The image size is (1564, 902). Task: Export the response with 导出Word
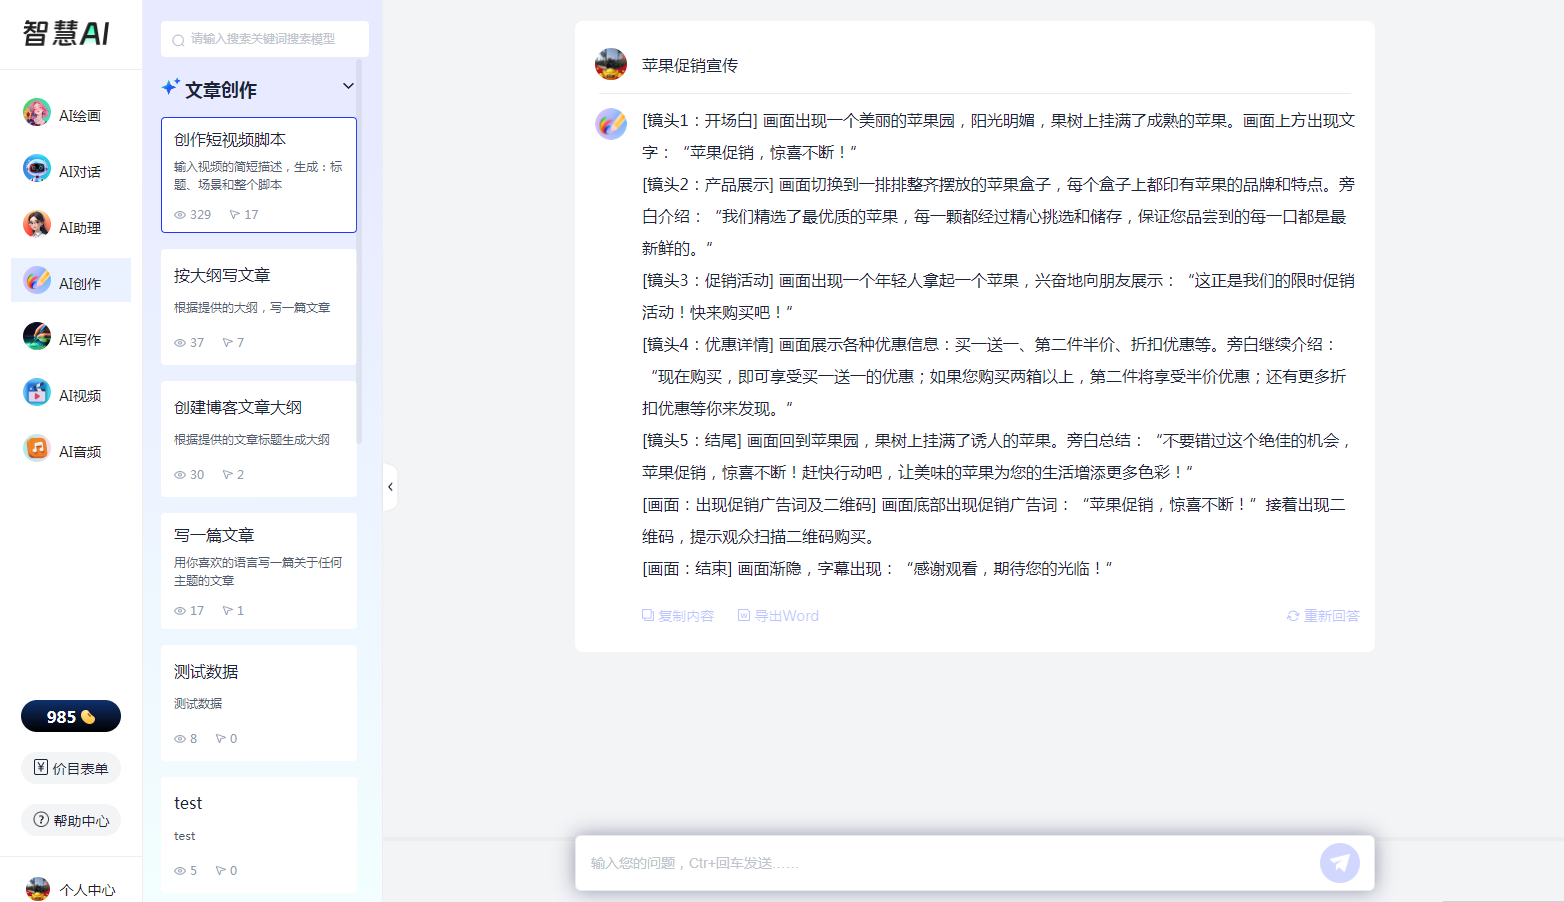777,615
